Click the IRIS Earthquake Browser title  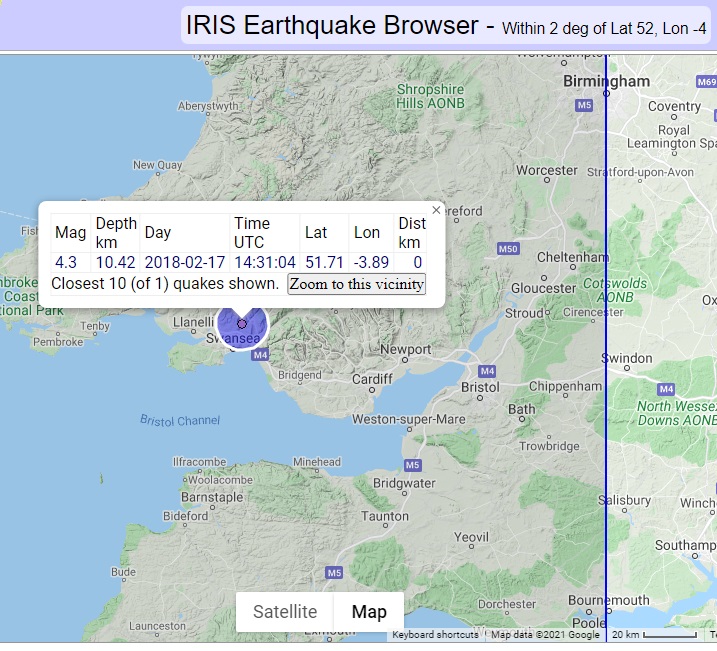[332, 25]
